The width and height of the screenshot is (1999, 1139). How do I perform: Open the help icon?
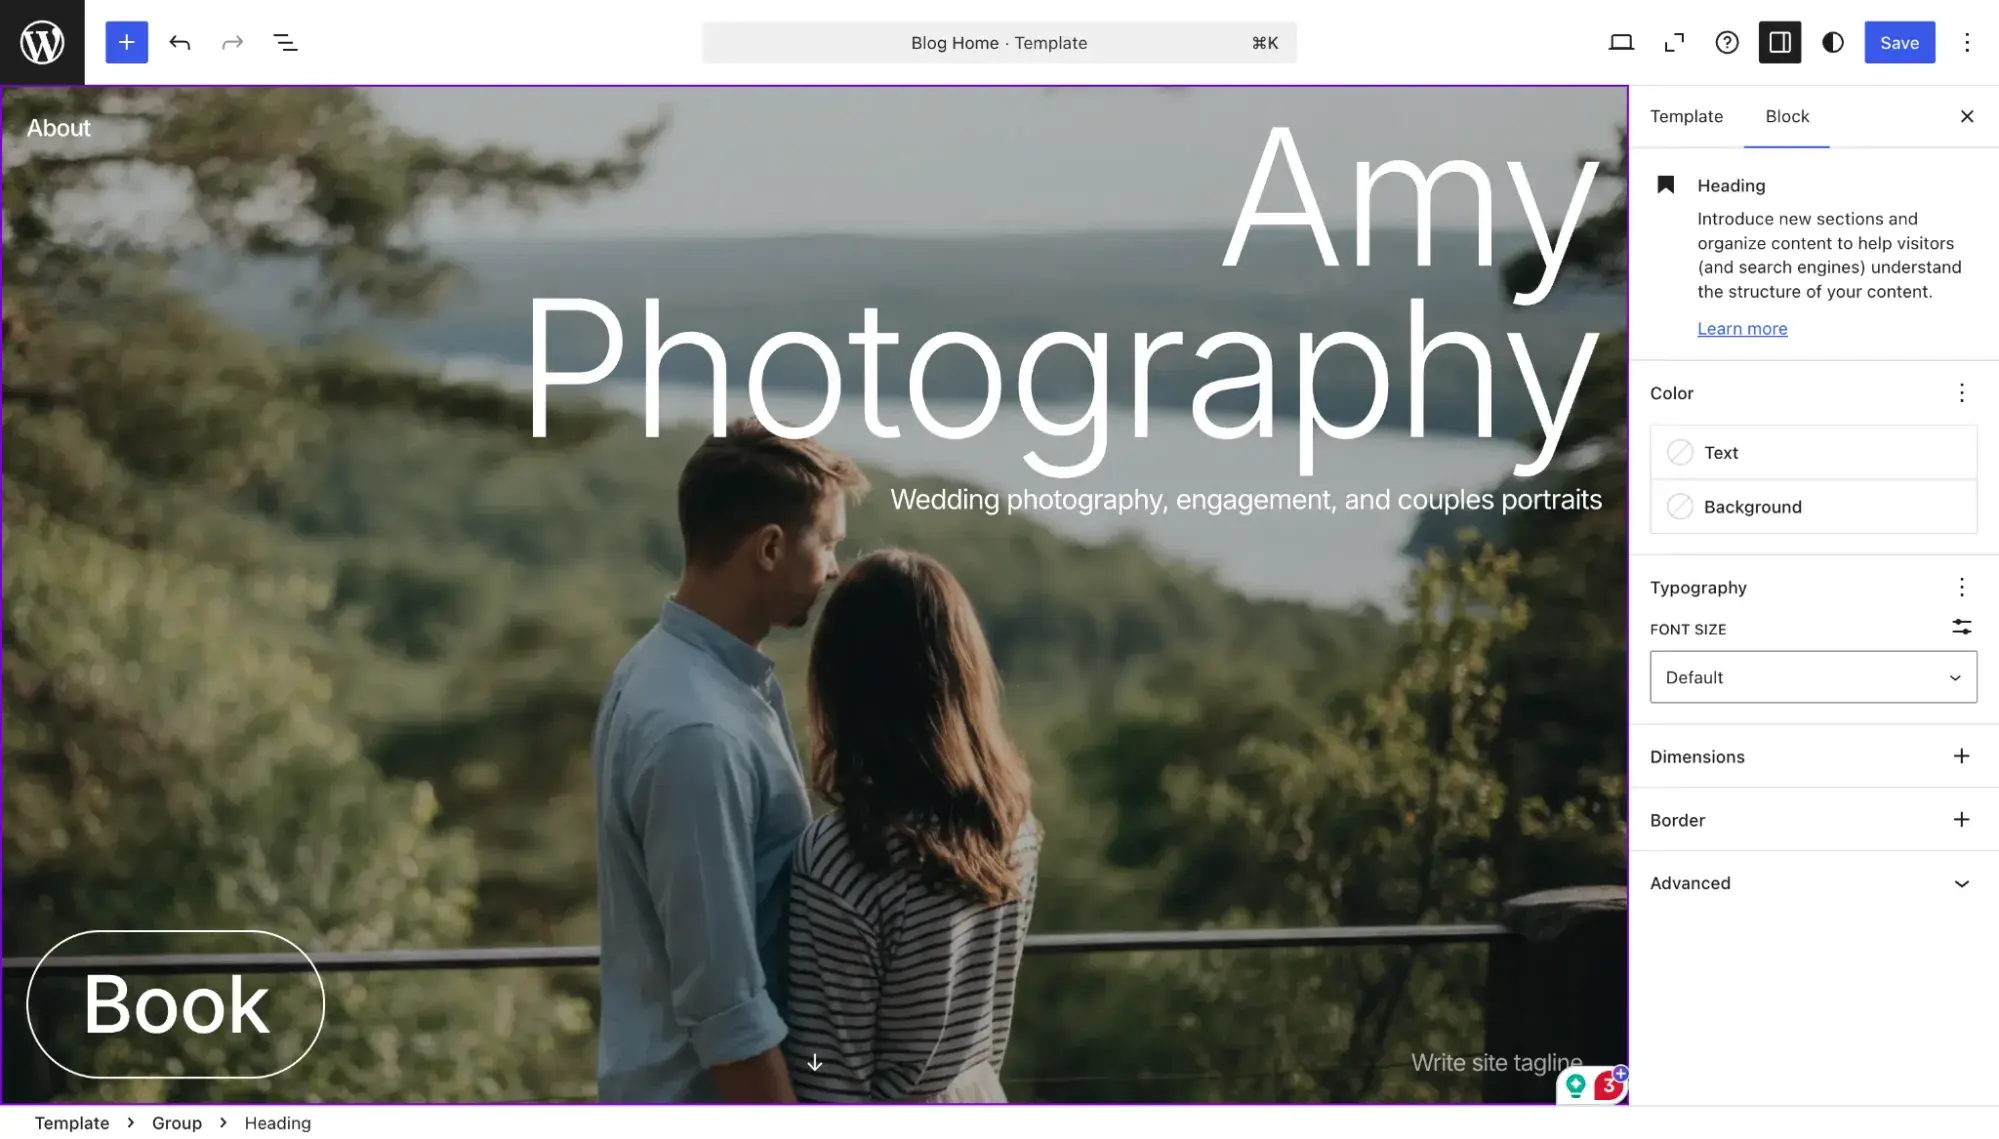click(1727, 42)
